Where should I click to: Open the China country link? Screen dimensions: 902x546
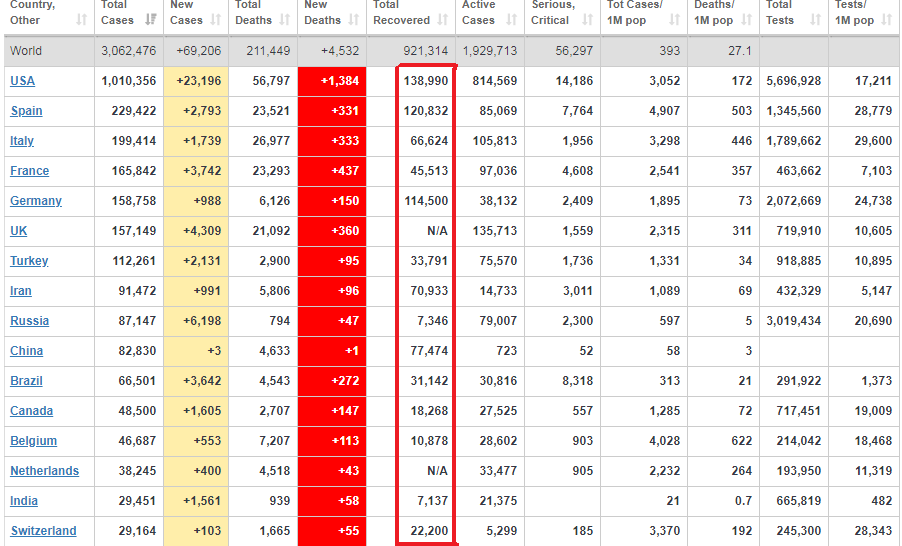click(26, 350)
